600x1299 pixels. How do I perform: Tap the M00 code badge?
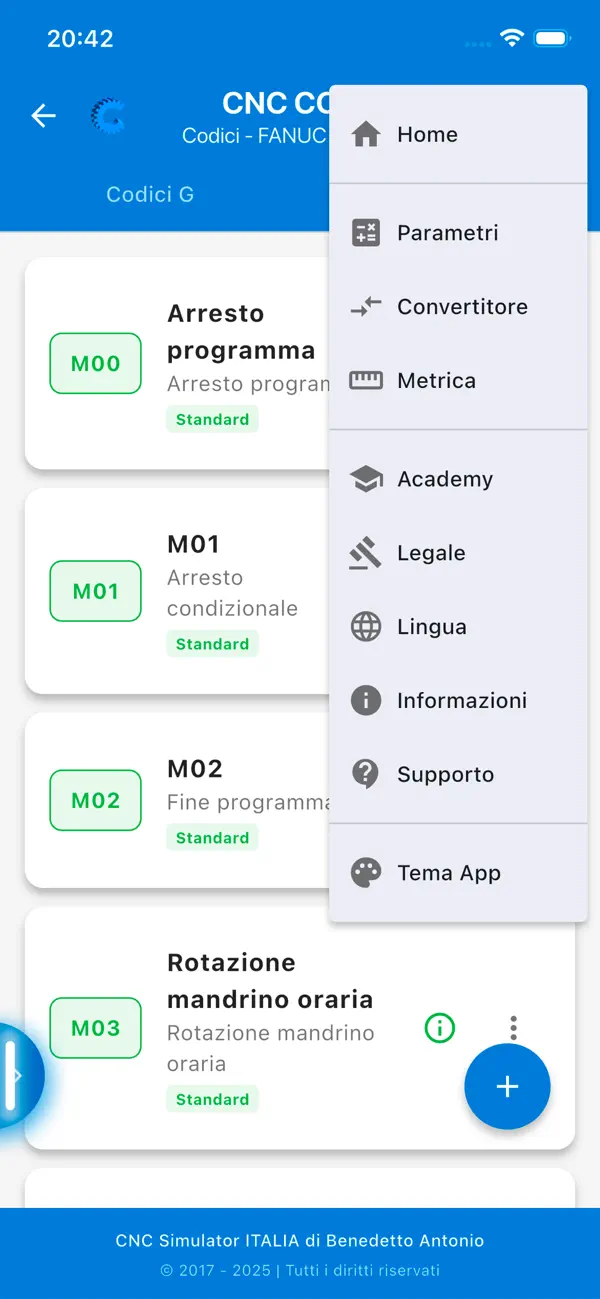click(x=94, y=363)
